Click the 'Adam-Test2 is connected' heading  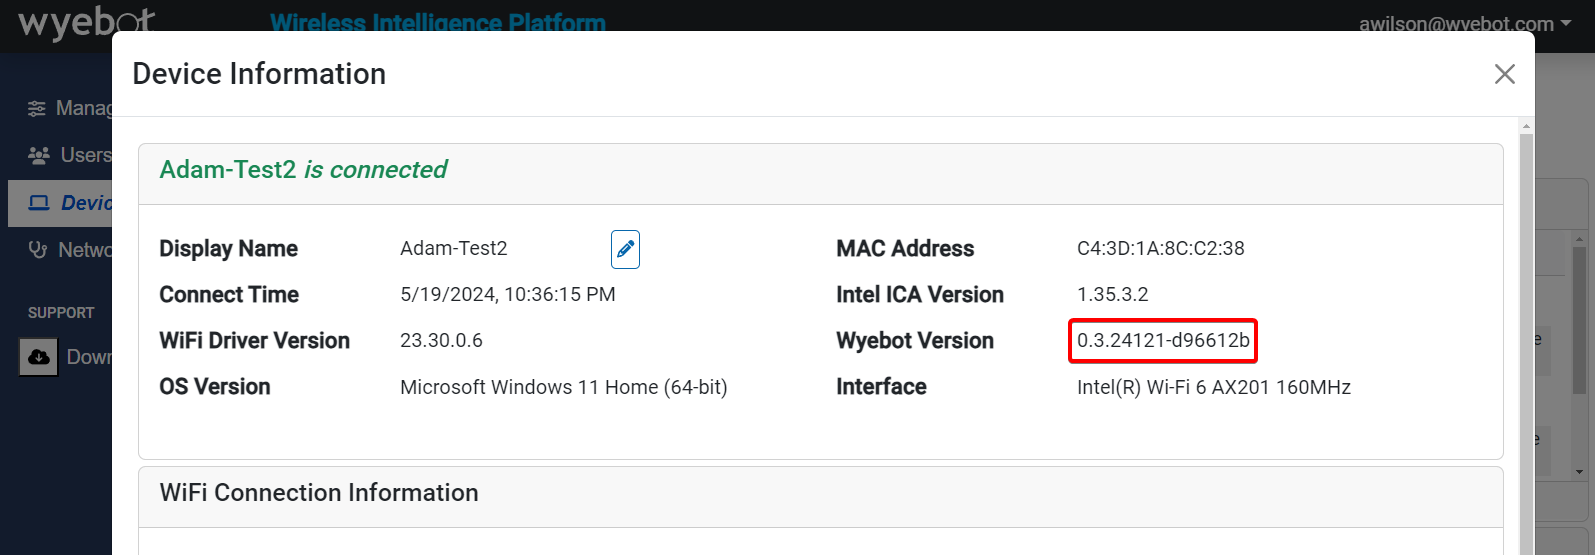pyautogui.click(x=303, y=170)
